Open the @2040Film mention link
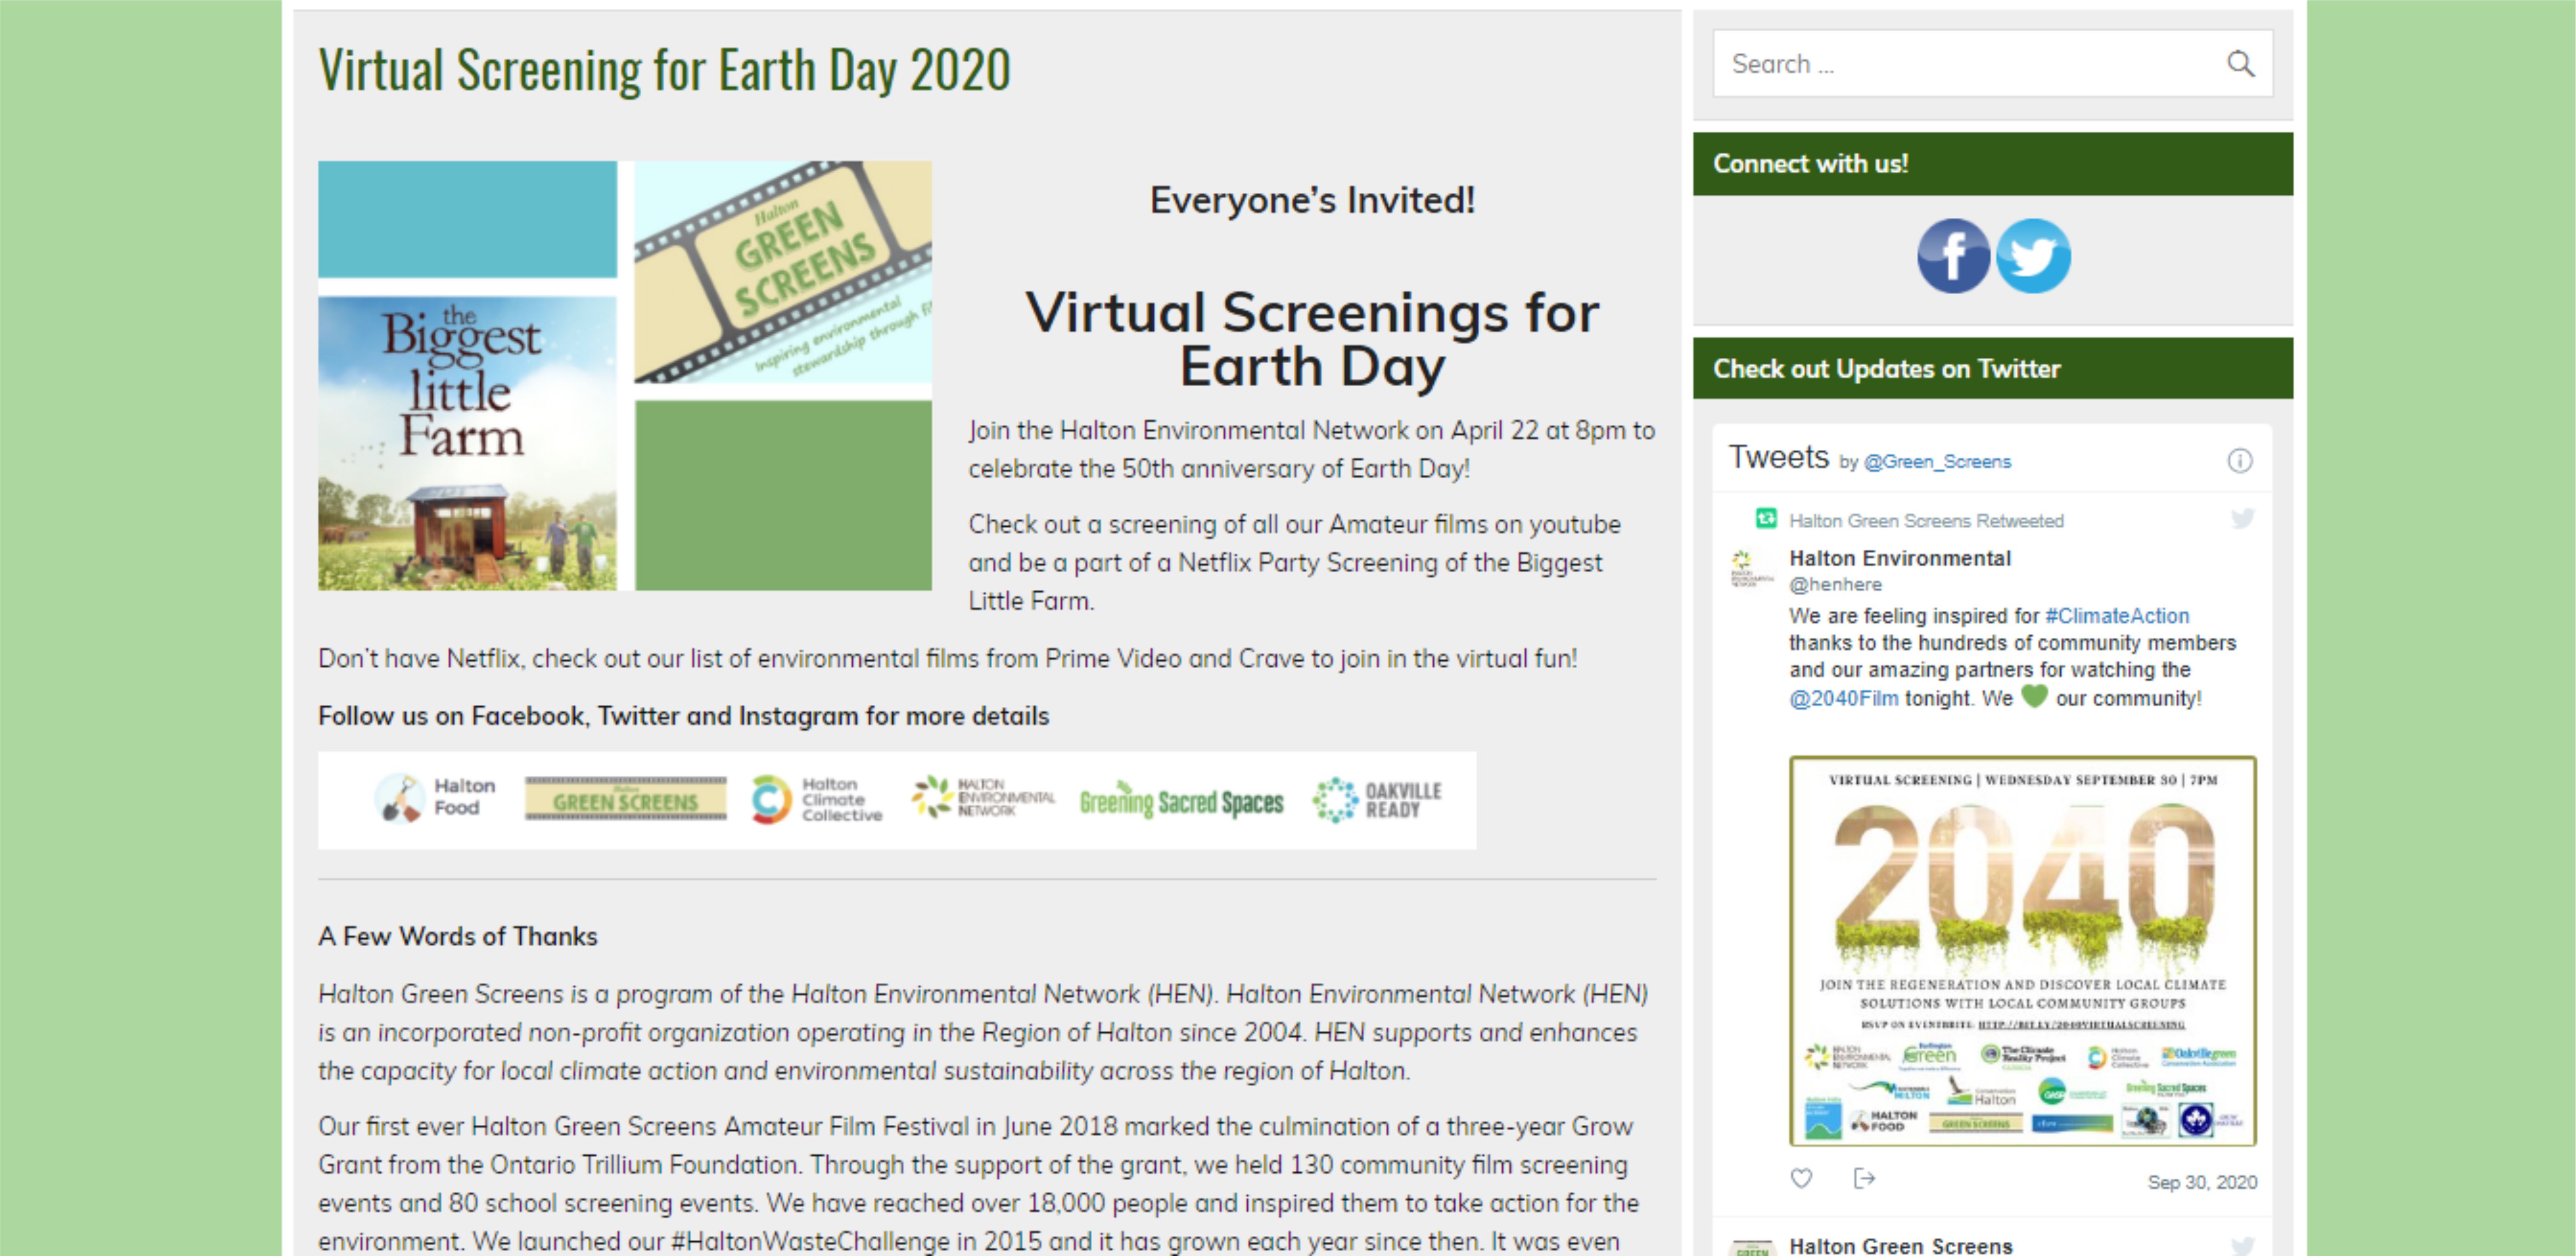The width and height of the screenshot is (2576, 1256). 1843,699
